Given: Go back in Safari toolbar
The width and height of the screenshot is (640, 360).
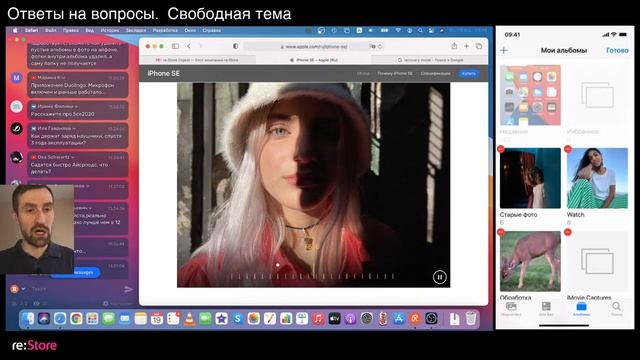Looking at the screenshot, I should coord(189,46).
